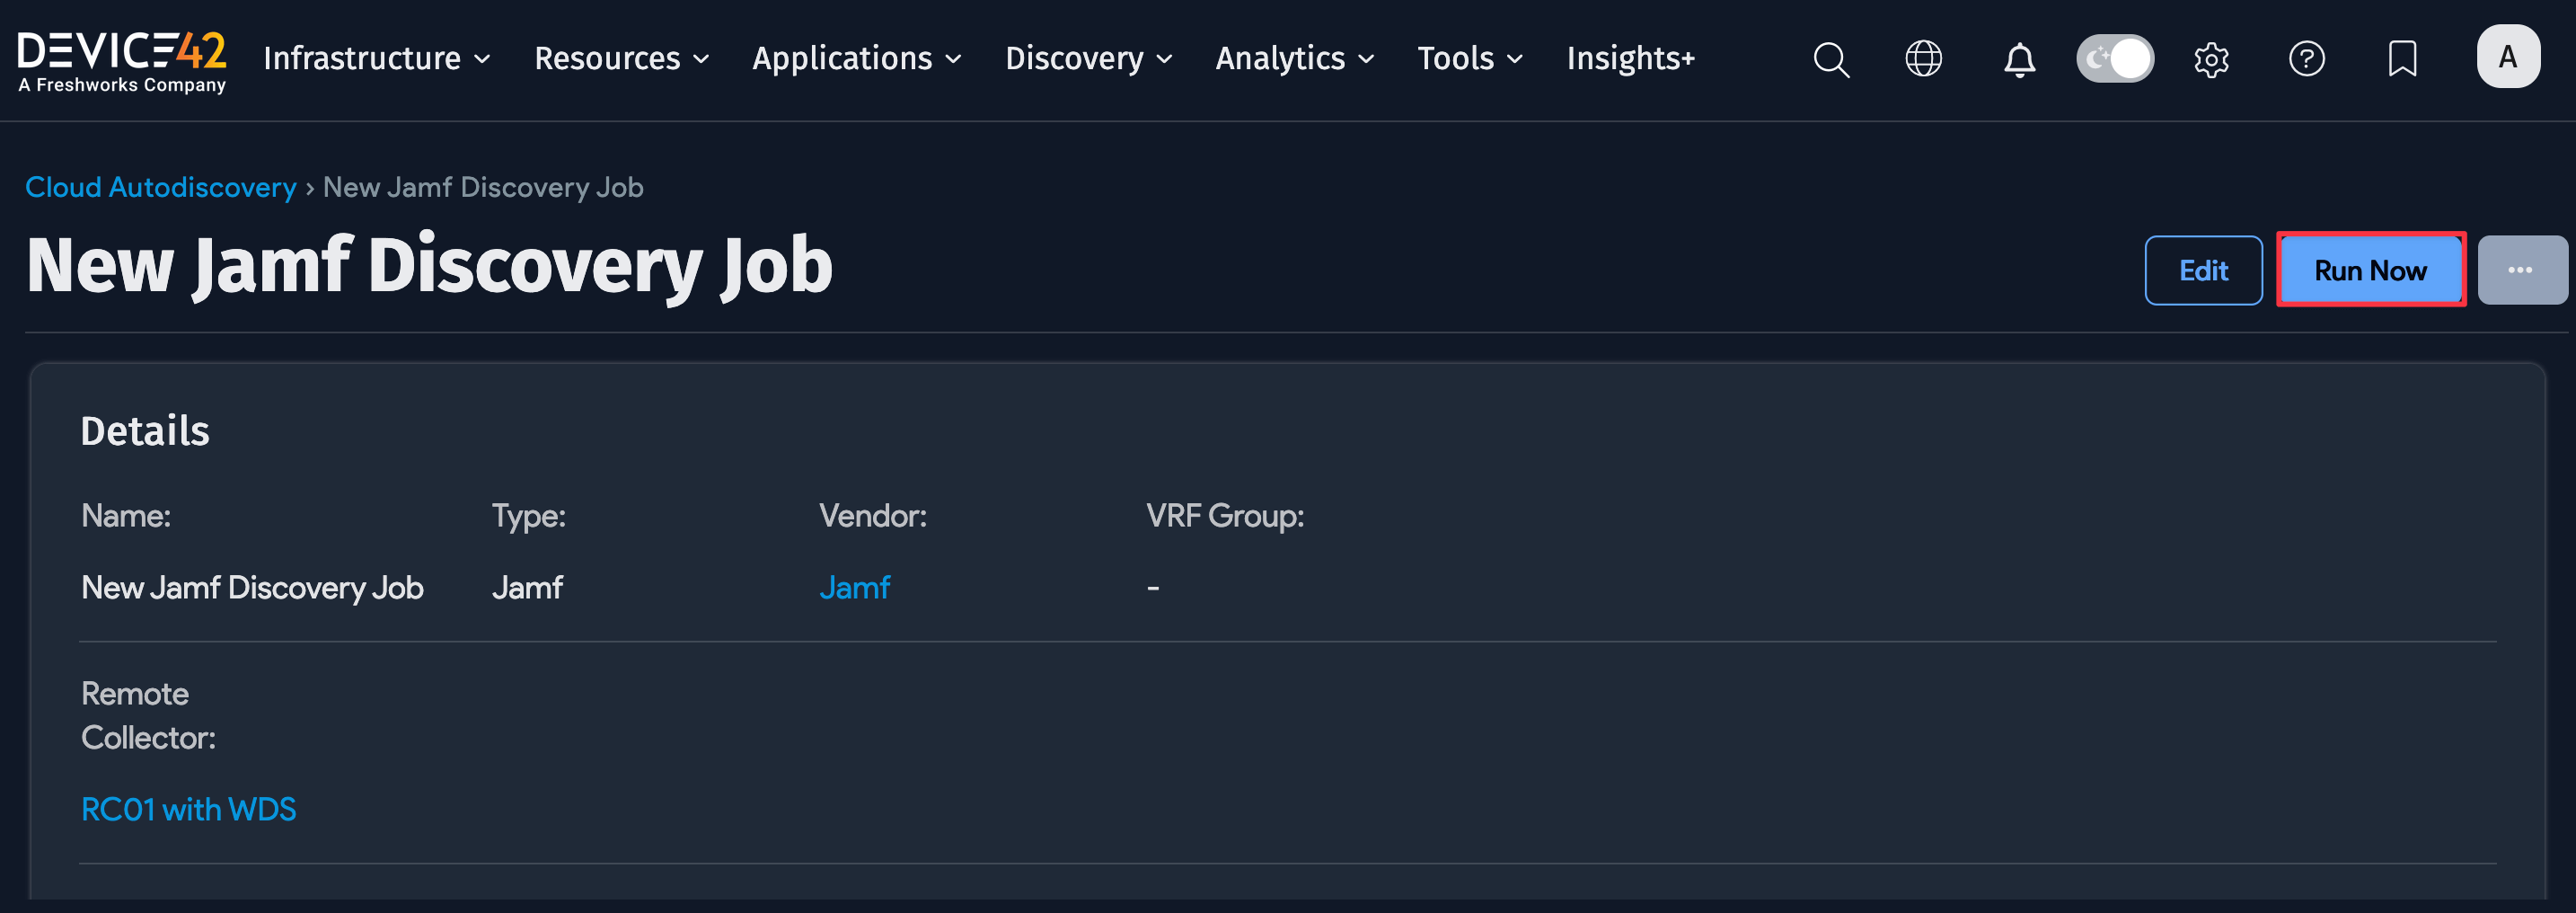This screenshot has height=913, width=2576.
Task: Click the bookmarks icon
Action: click(2402, 59)
